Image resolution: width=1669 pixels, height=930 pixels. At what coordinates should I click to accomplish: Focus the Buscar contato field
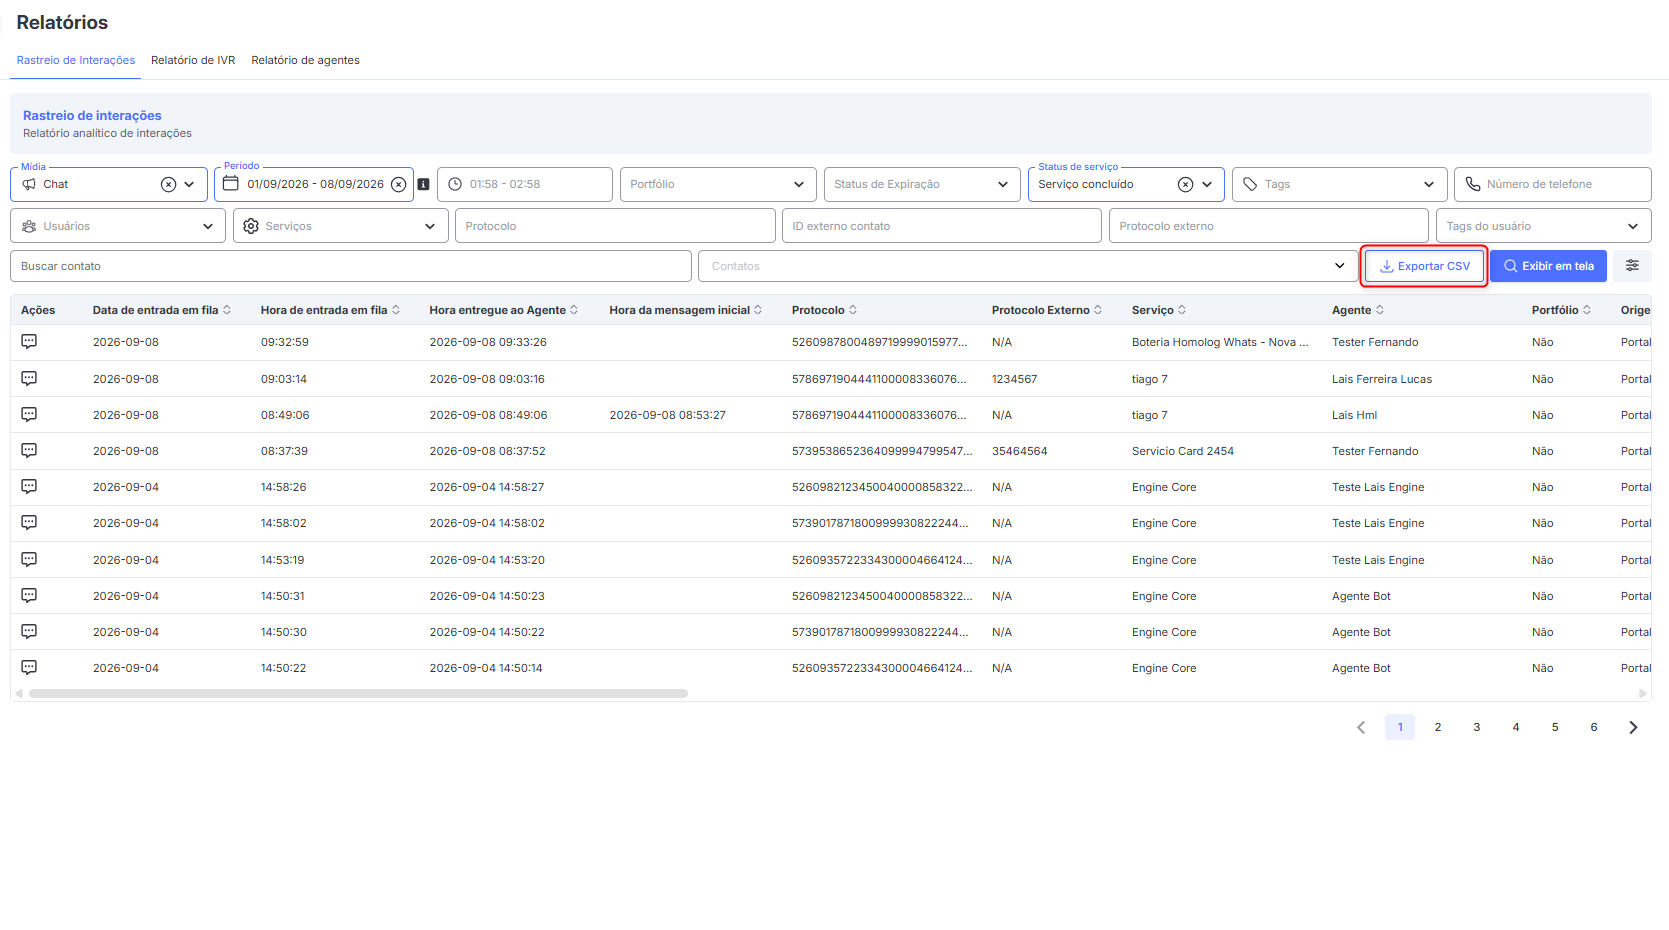click(x=351, y=266)
